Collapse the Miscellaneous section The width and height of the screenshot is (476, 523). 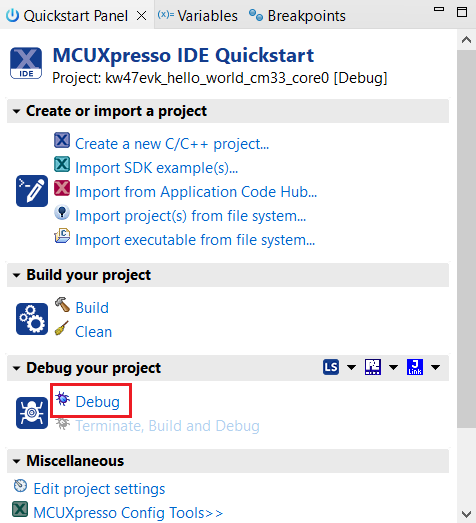tap(16, 461)
